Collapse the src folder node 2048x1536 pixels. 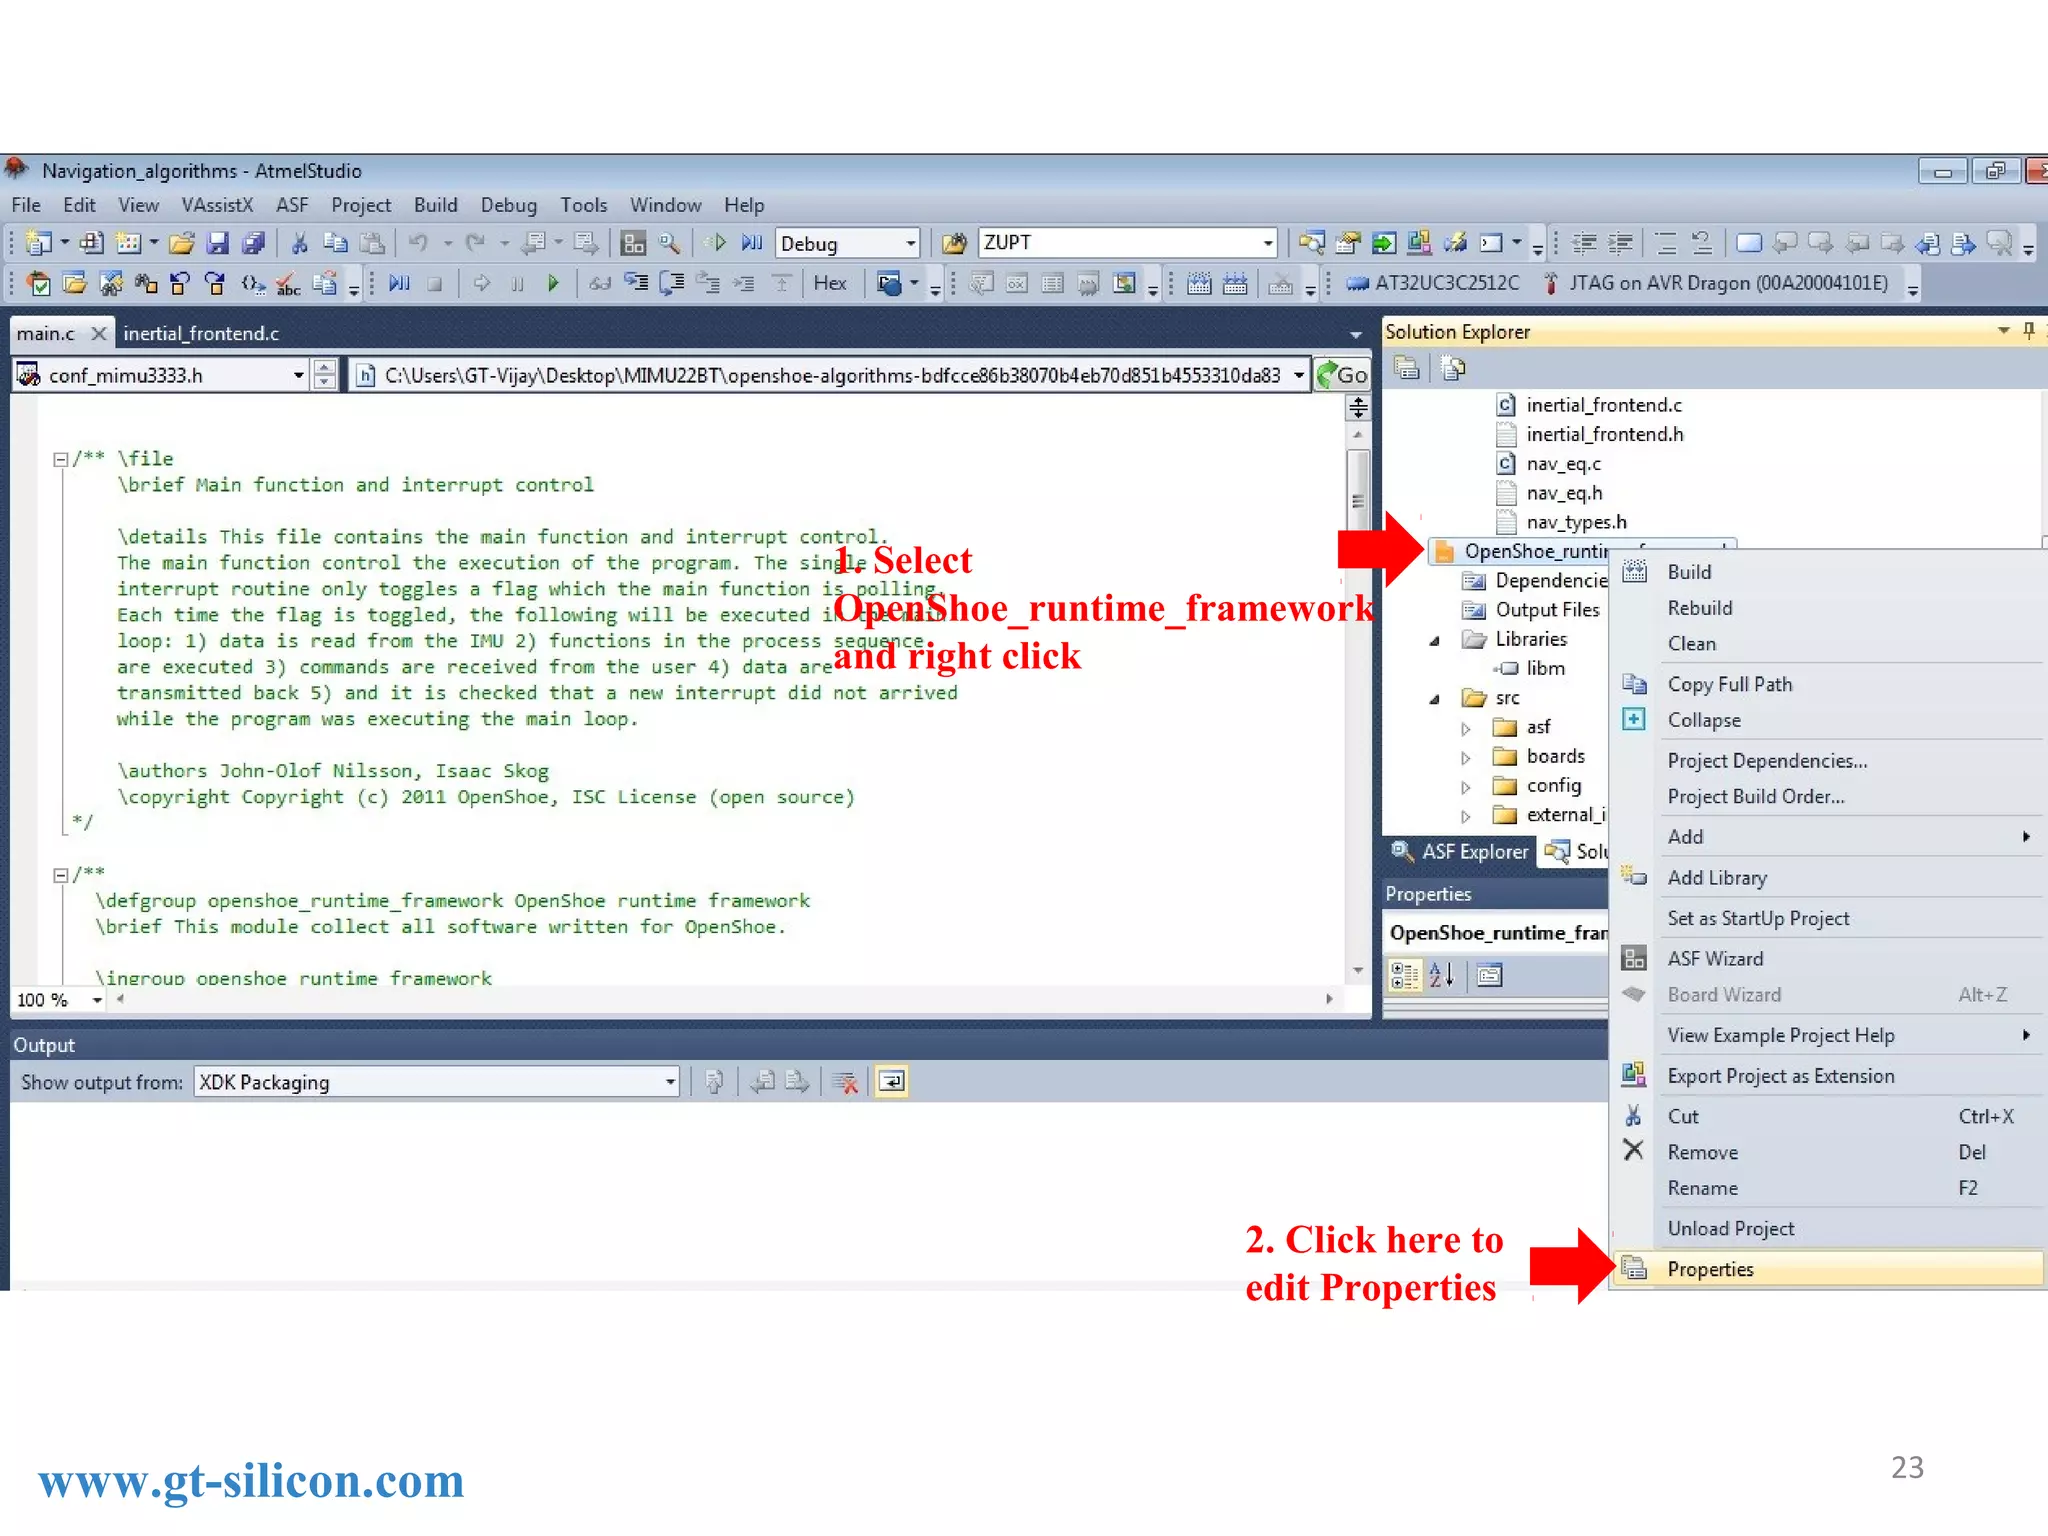pos(1435,698)
